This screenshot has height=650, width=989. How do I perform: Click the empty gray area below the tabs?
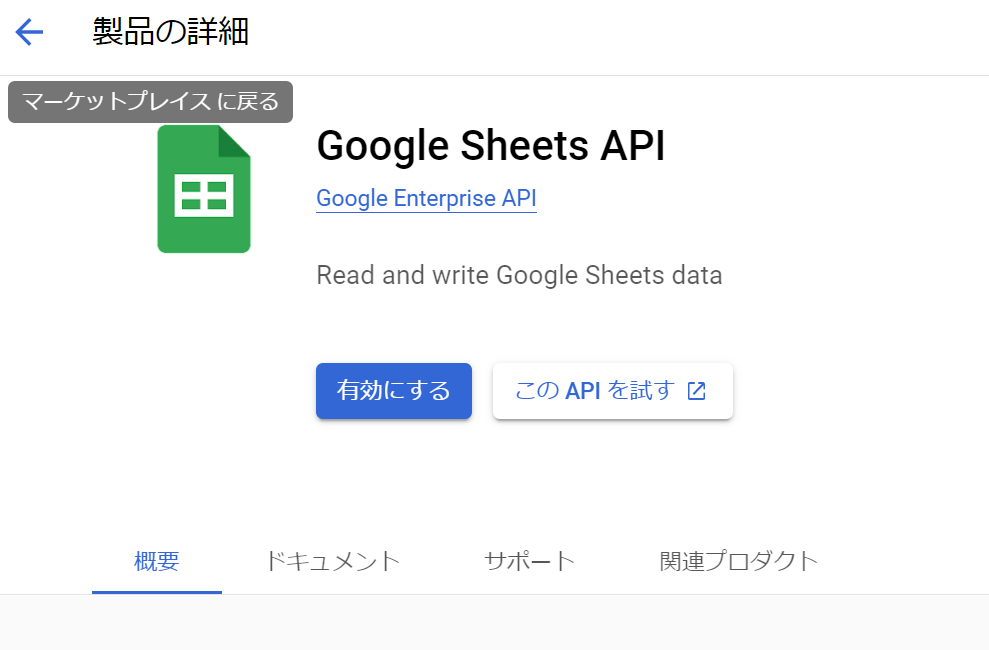click(494, 622)
